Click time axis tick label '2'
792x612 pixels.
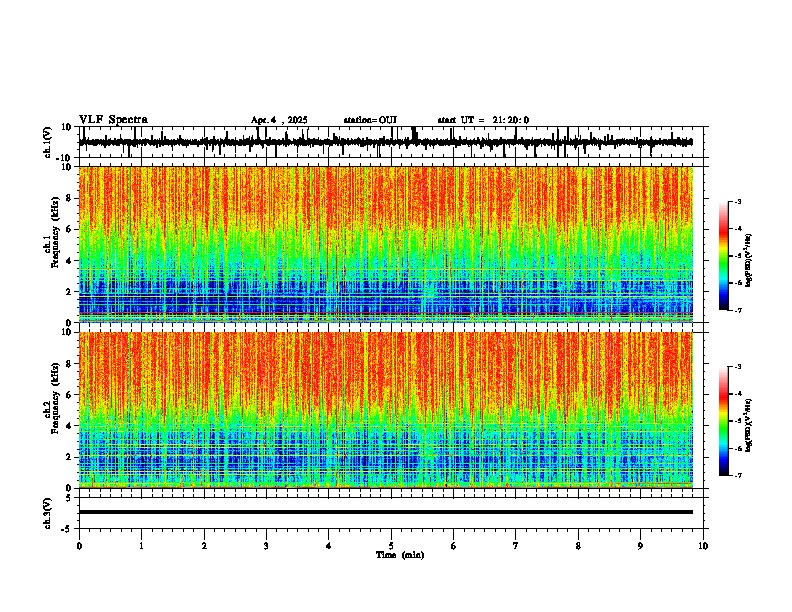click(204, 546)
